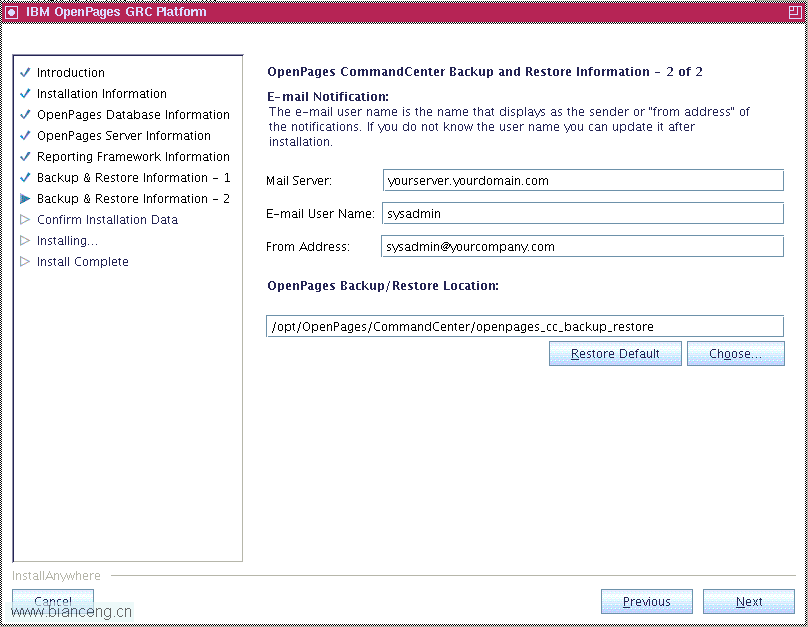Select the Installing... step
The height and width of the screenshot is (627, 808).
click(67, 241)
